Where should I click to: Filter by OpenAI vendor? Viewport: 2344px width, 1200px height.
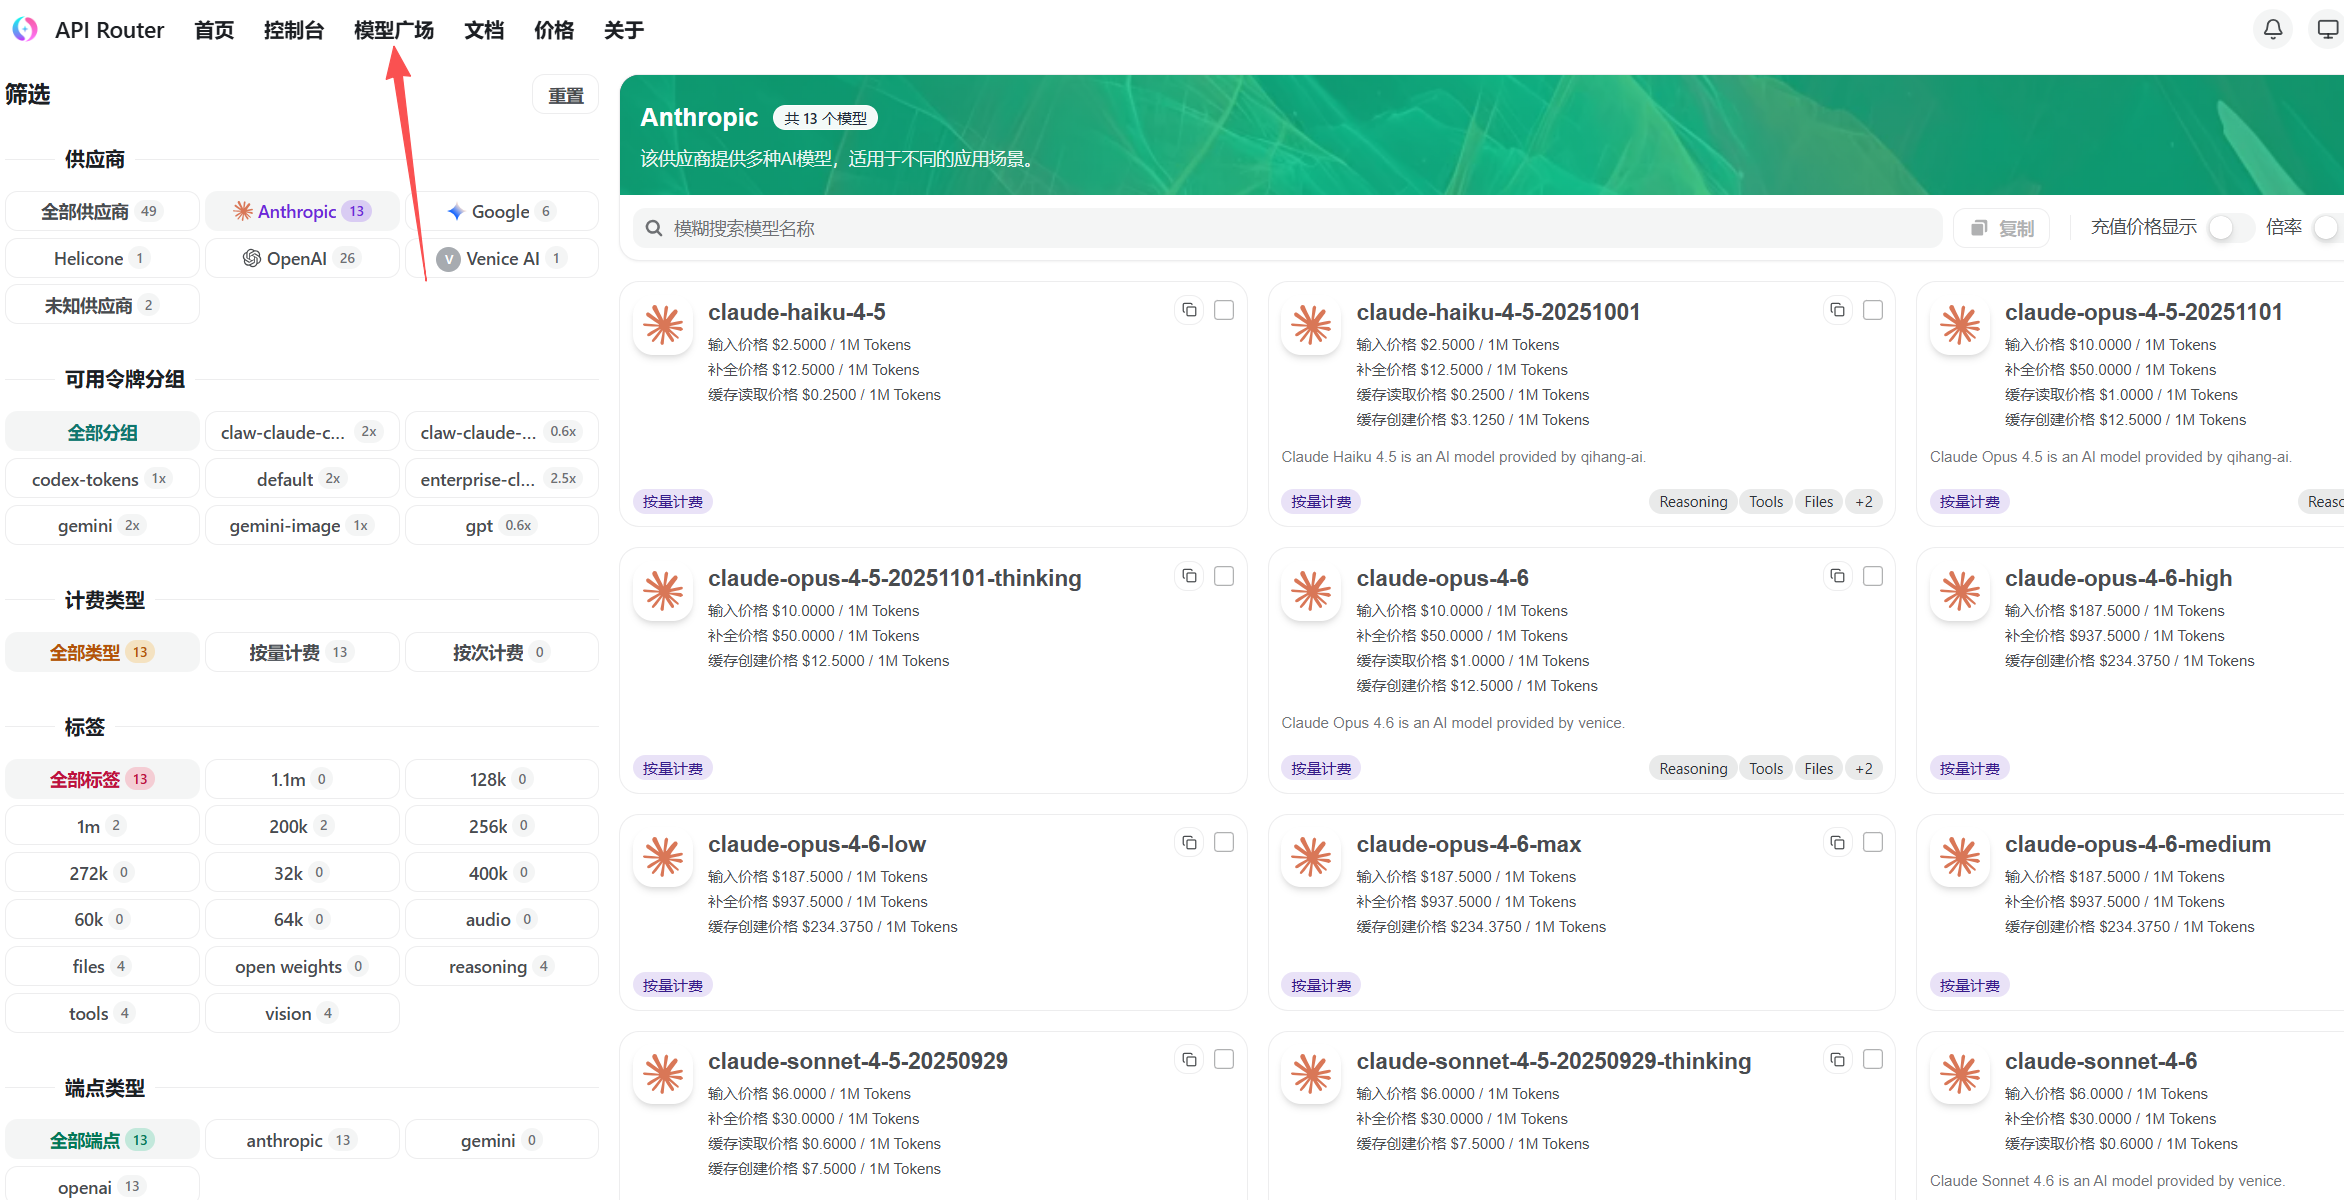click(301, 258)
